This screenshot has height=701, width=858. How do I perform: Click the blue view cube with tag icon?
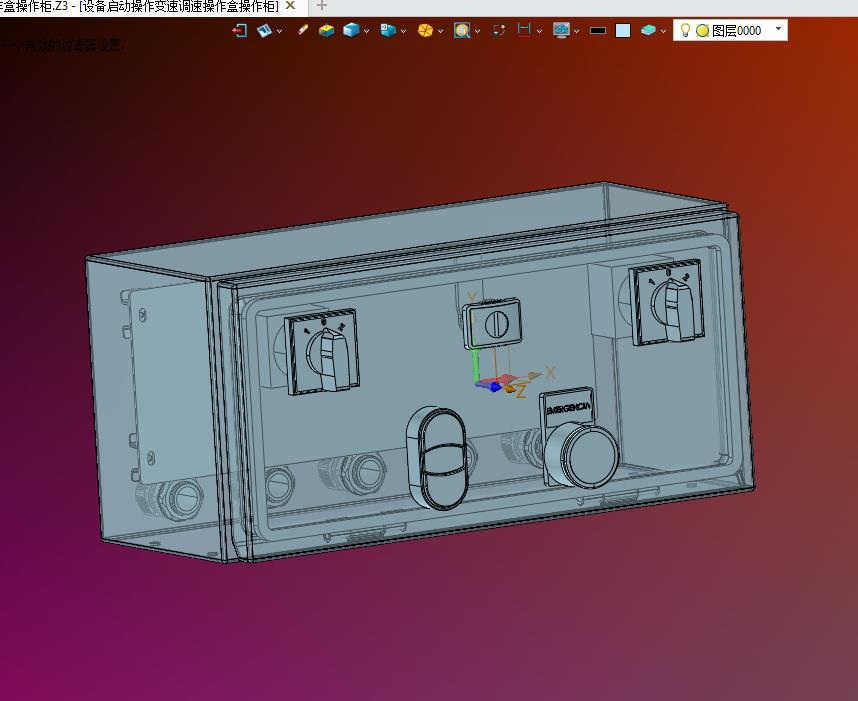tap(388, 30)
